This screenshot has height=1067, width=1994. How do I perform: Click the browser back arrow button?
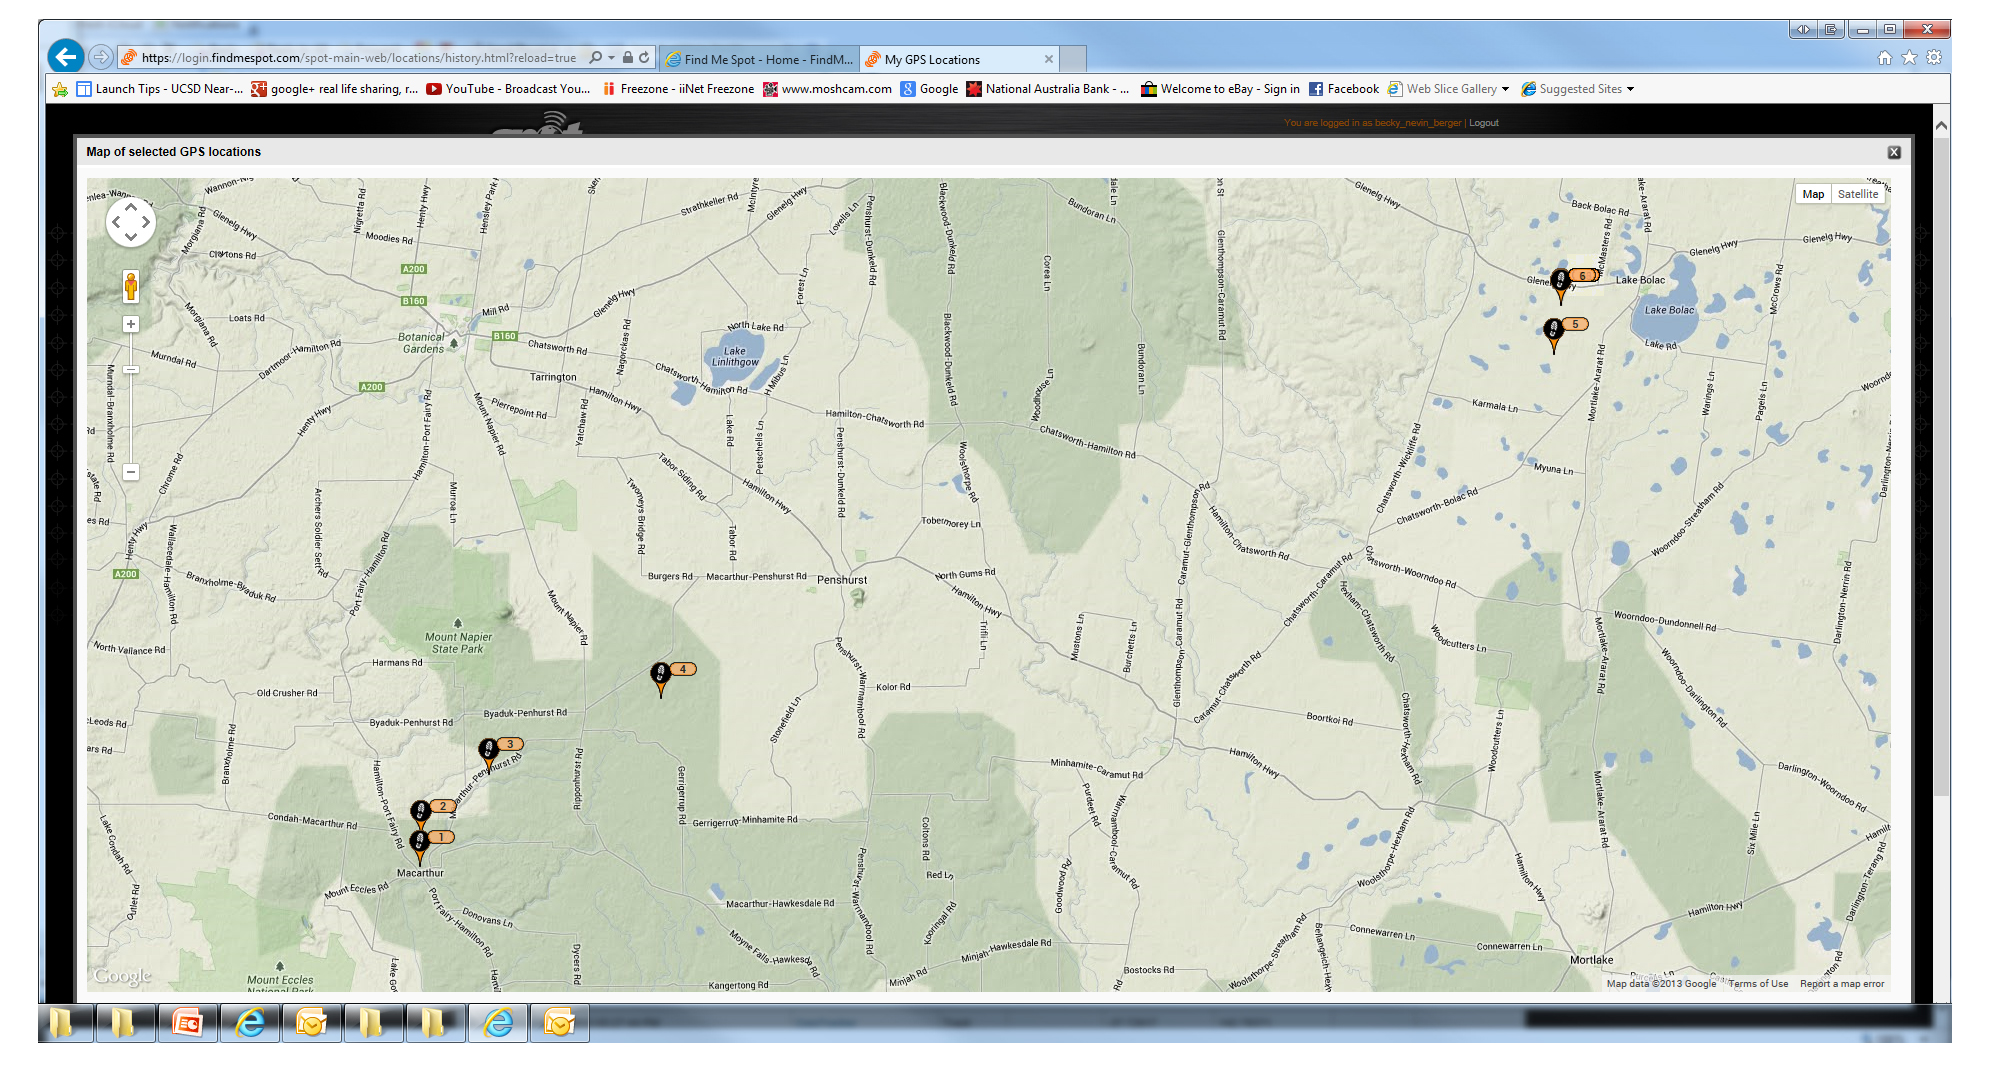[66, 57]
